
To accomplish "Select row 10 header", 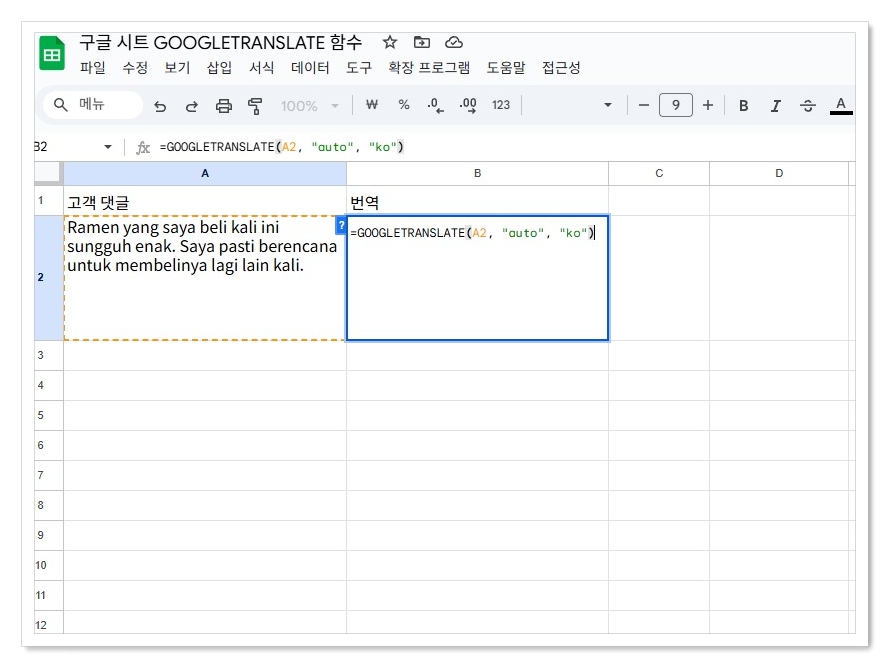I will pyautogui.click(x=48, y=565).
